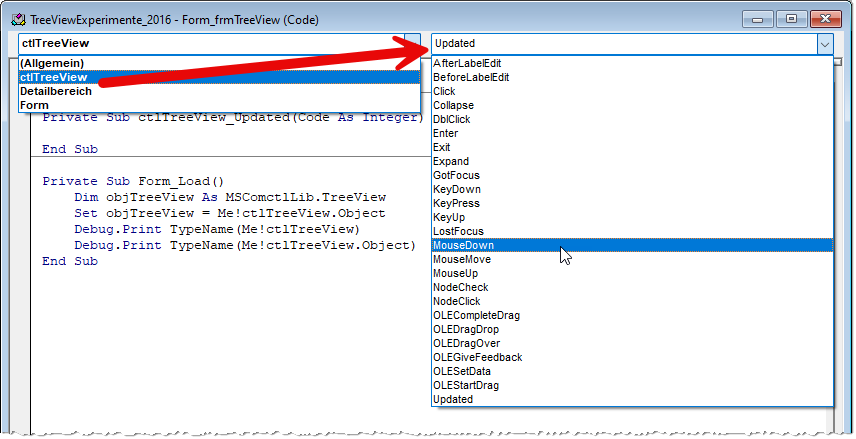
Task: Select ctlTreeView in object list
Action: coord(219,77)
